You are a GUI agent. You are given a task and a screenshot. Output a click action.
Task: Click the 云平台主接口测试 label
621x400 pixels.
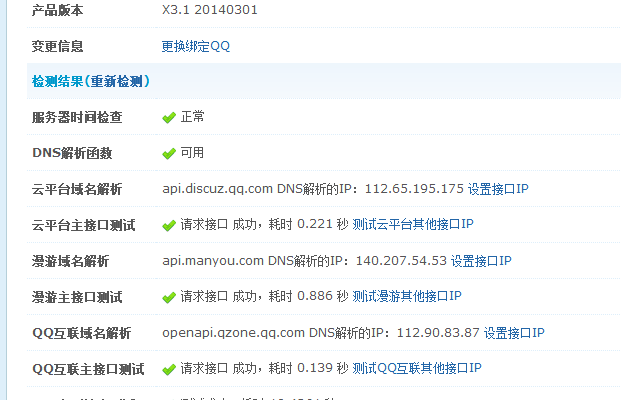[x=84, y=225]
